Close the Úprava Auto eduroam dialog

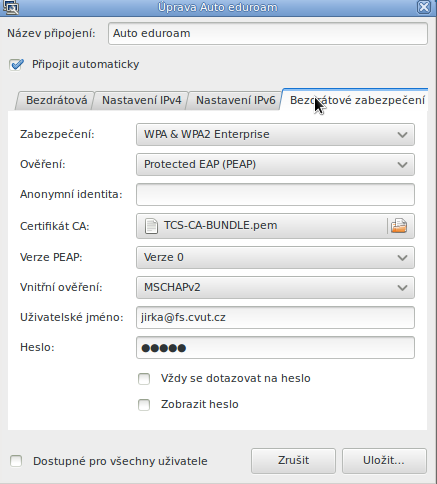[424, 7]
